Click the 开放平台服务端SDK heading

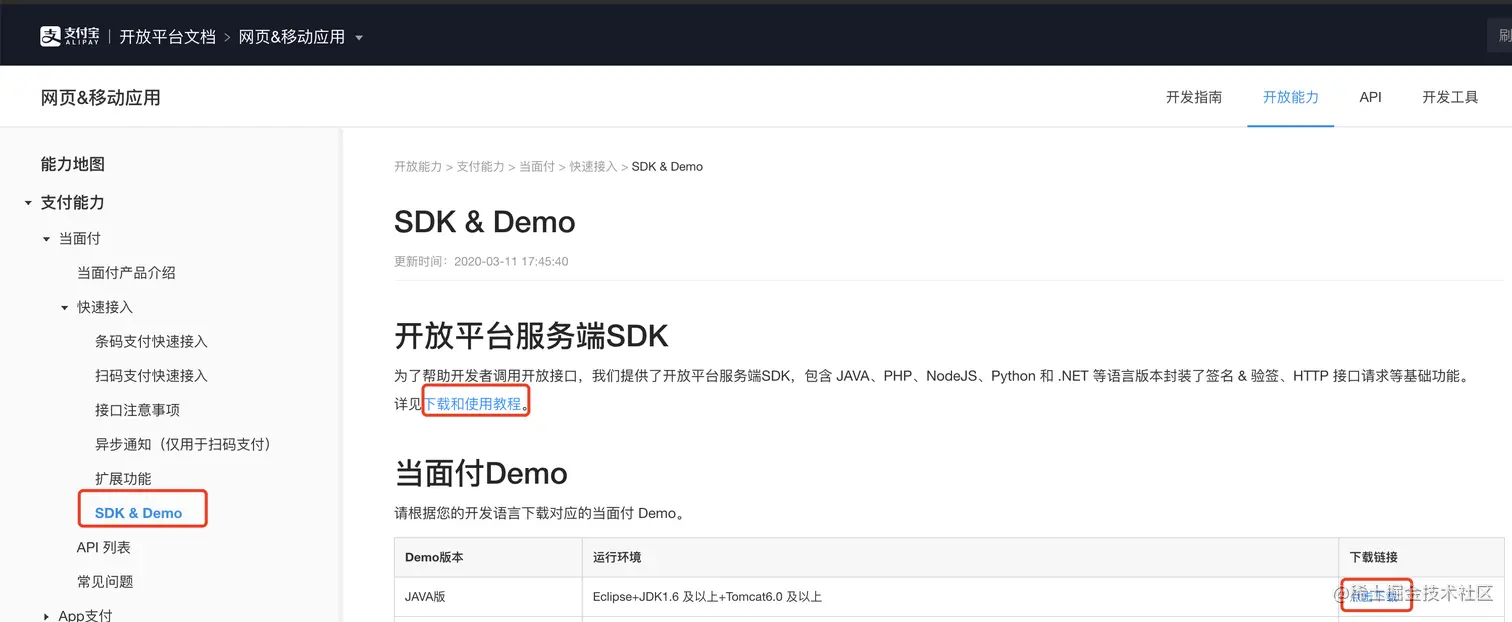531,336
